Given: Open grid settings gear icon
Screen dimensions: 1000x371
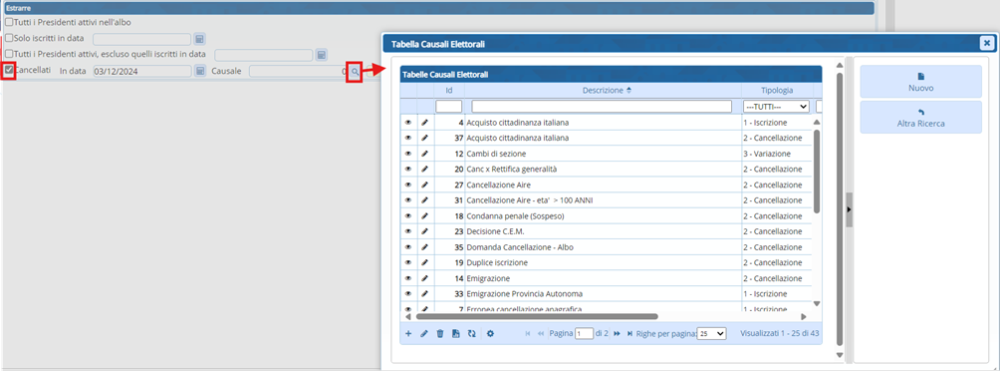Looking at the screenshot, I should pos(490,333).
